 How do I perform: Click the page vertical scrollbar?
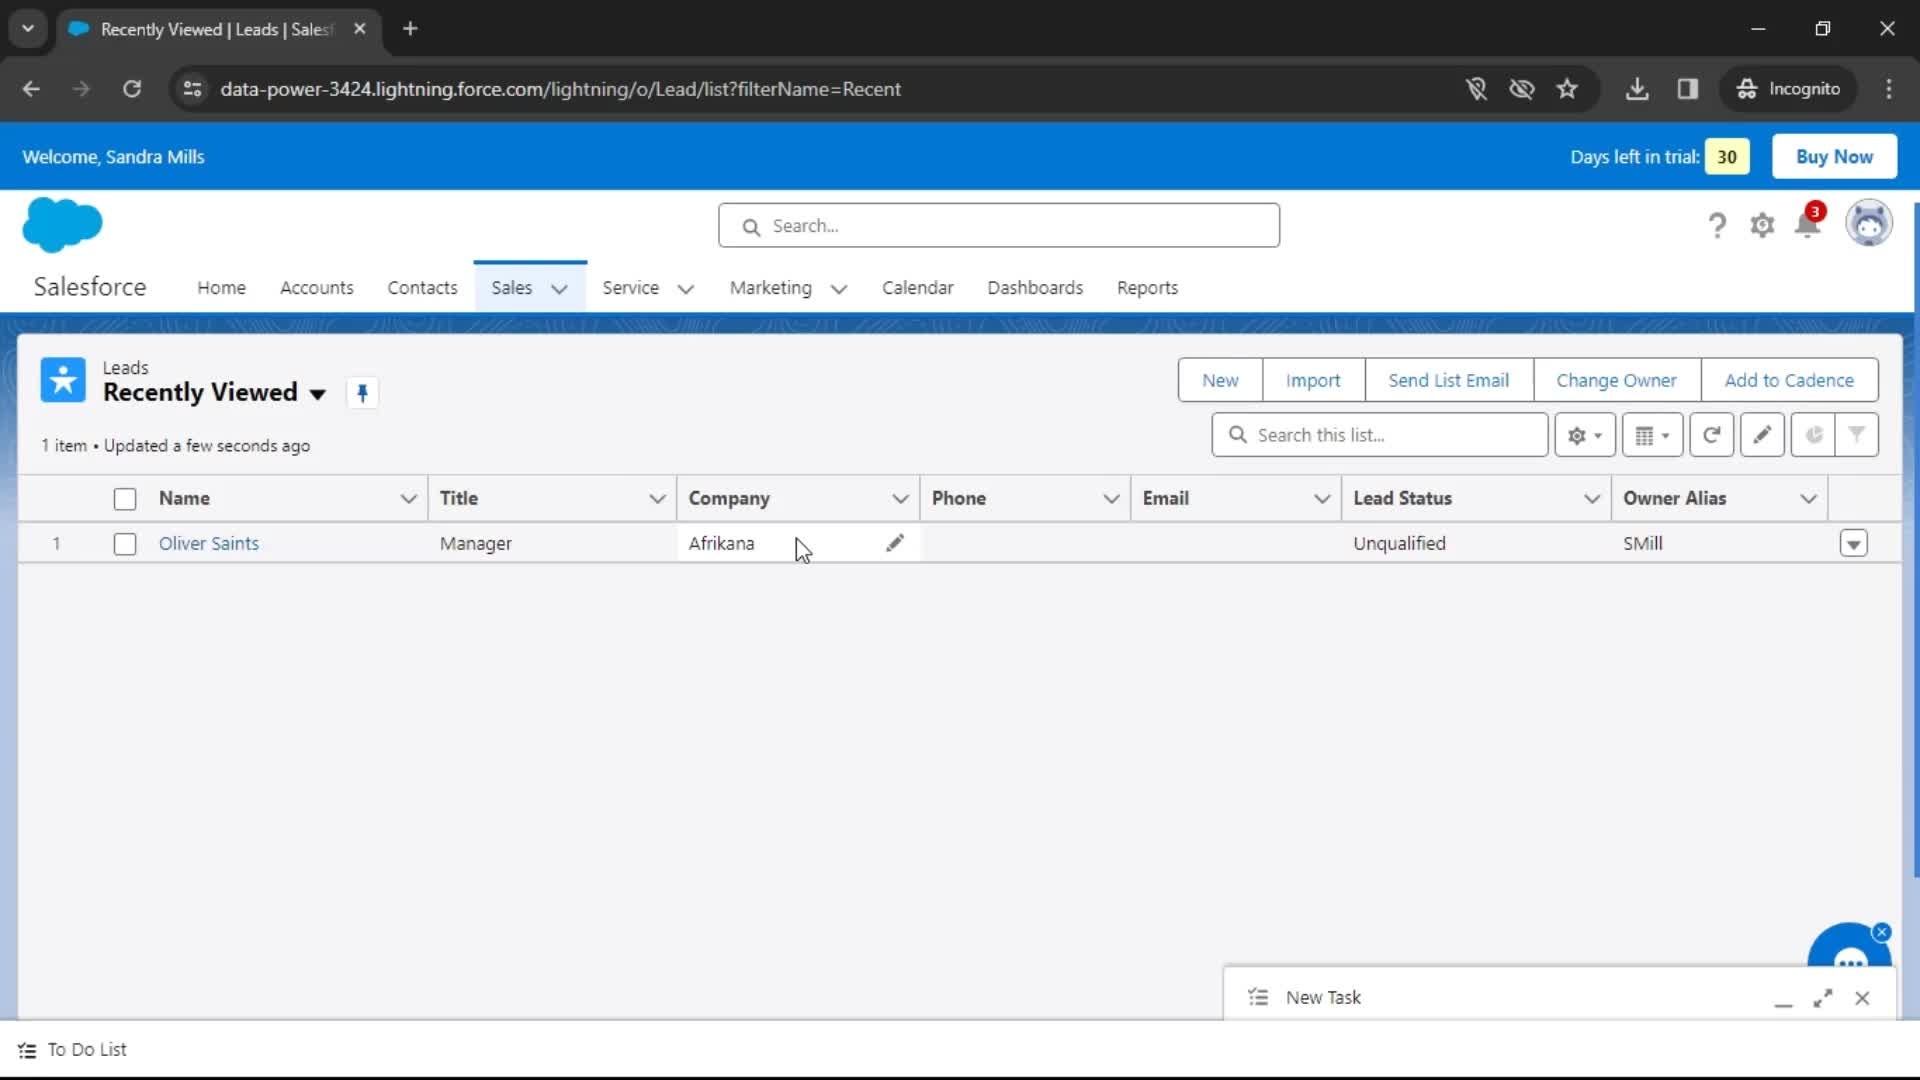[1915, 540]
